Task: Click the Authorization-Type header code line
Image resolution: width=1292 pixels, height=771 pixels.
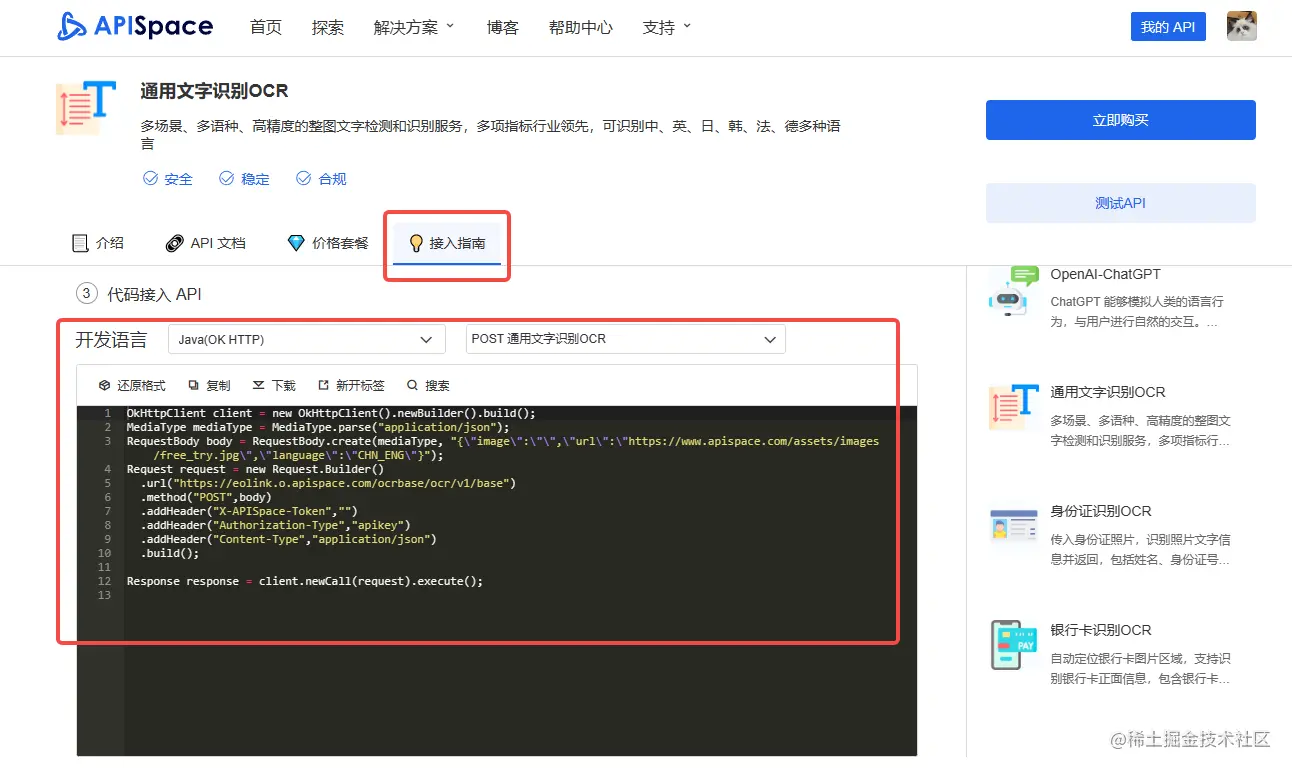Action: click(275, 525)
